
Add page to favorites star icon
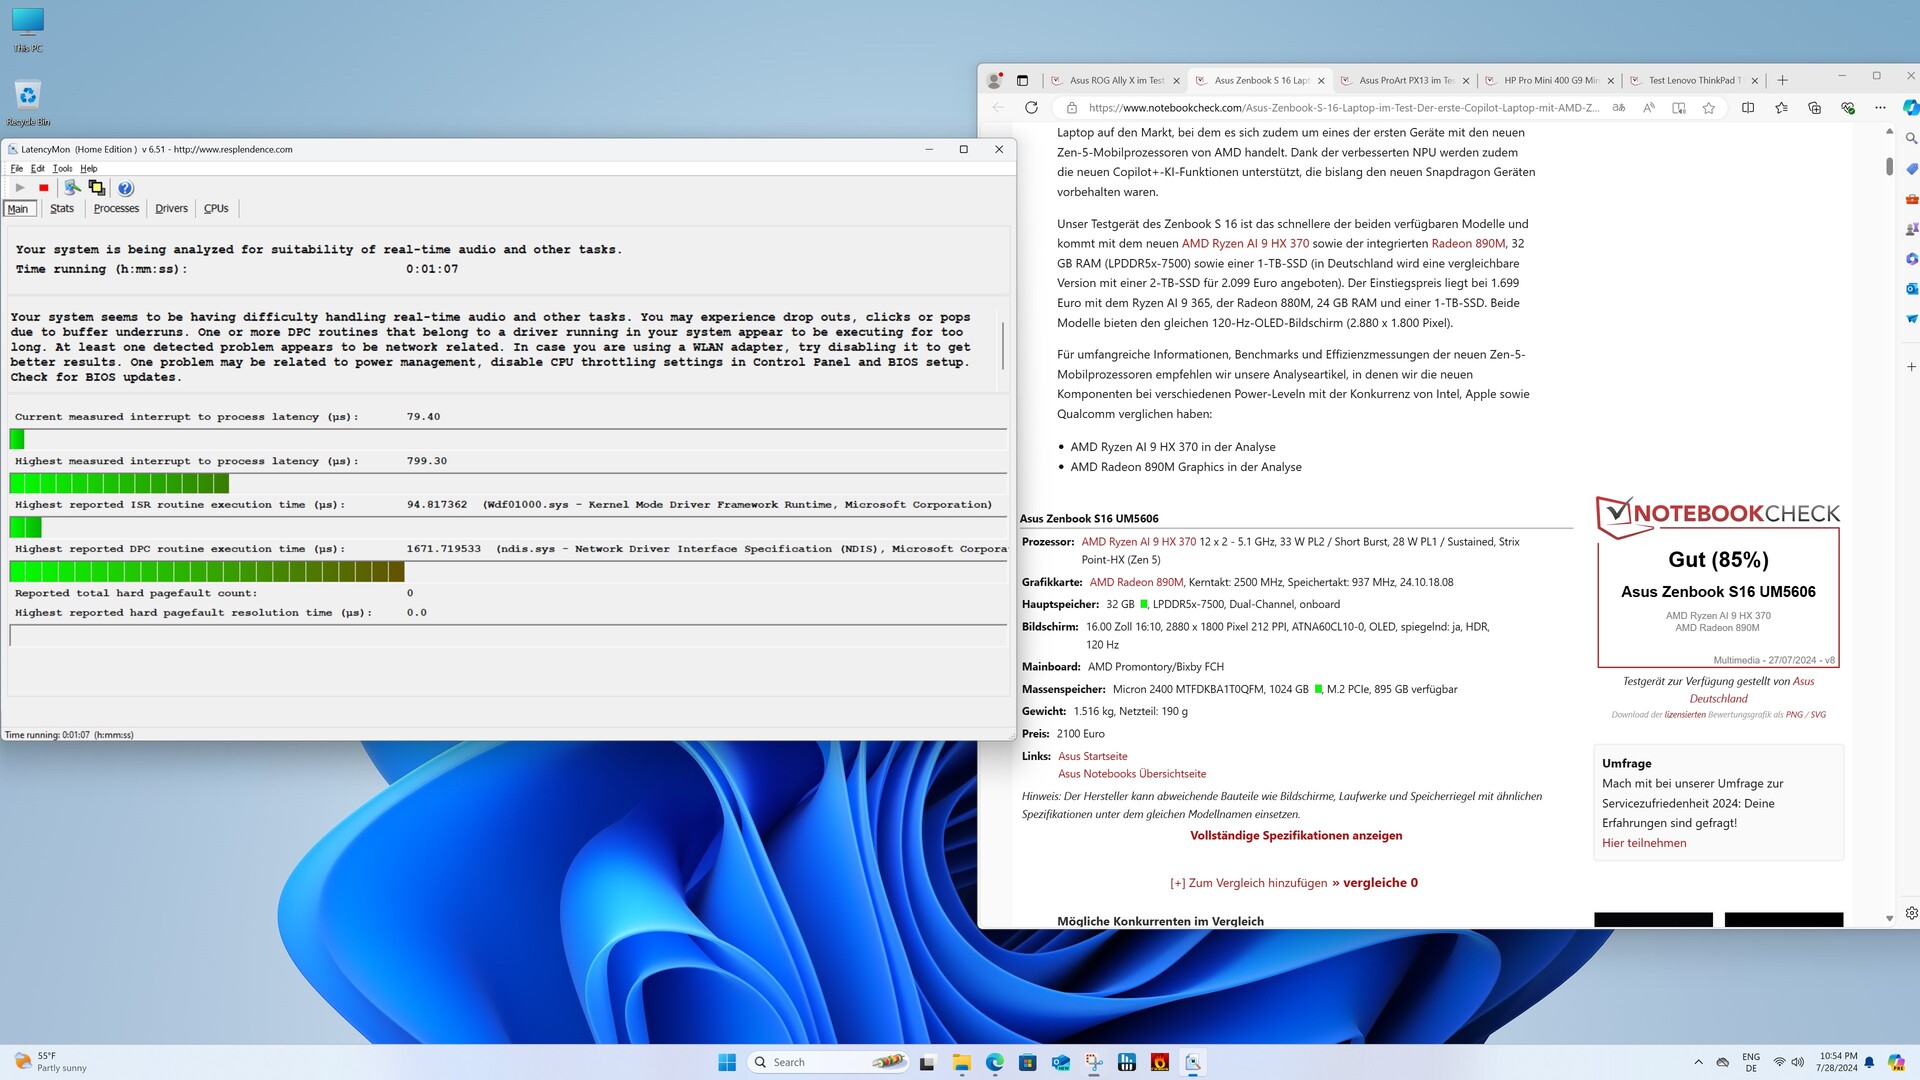click(1709, 108)
